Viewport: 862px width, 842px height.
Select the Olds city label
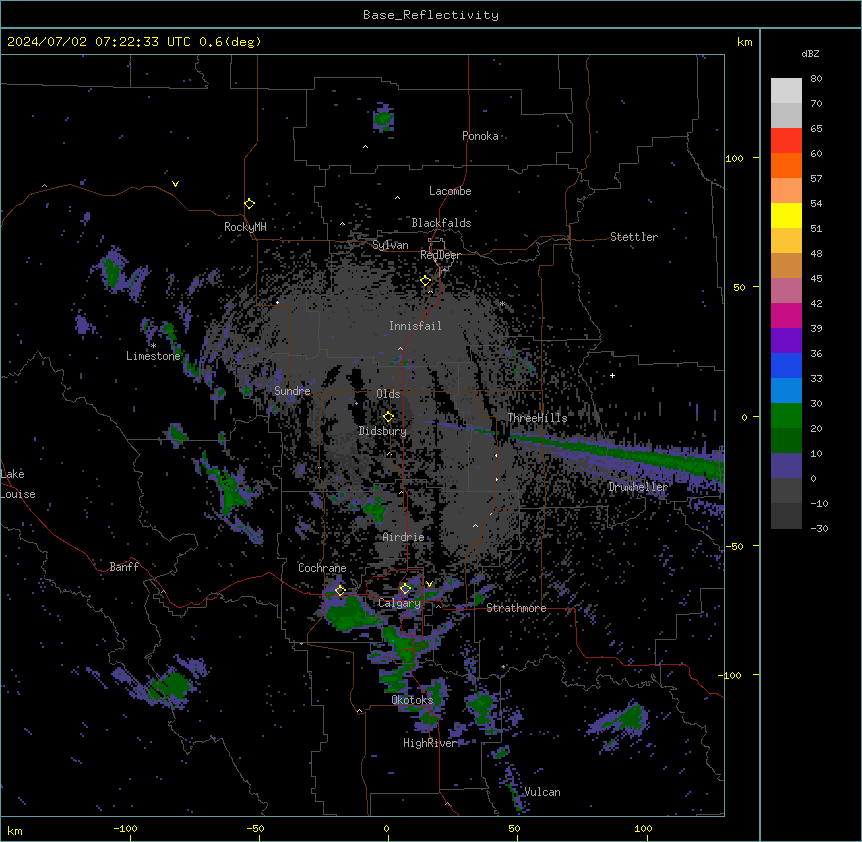tap(388, 394)
